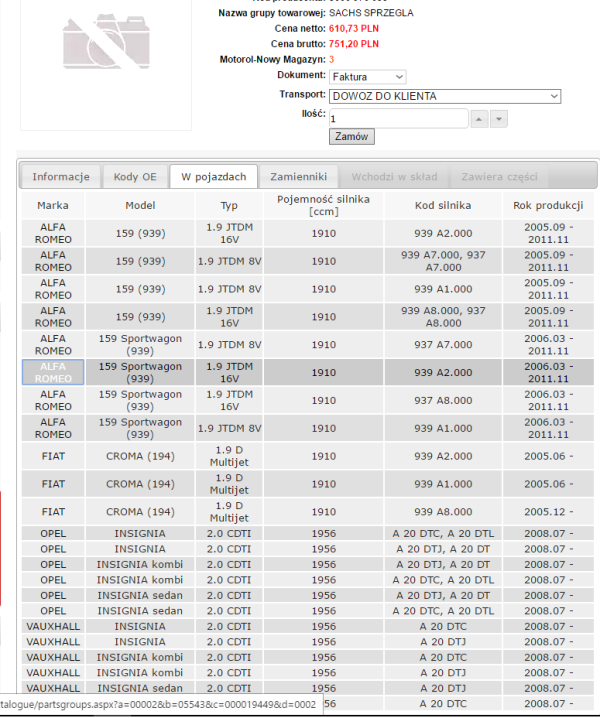Click the SACHS SPRZEGLA group name
The image size is (600, 718).
click(x=371, y=13)
